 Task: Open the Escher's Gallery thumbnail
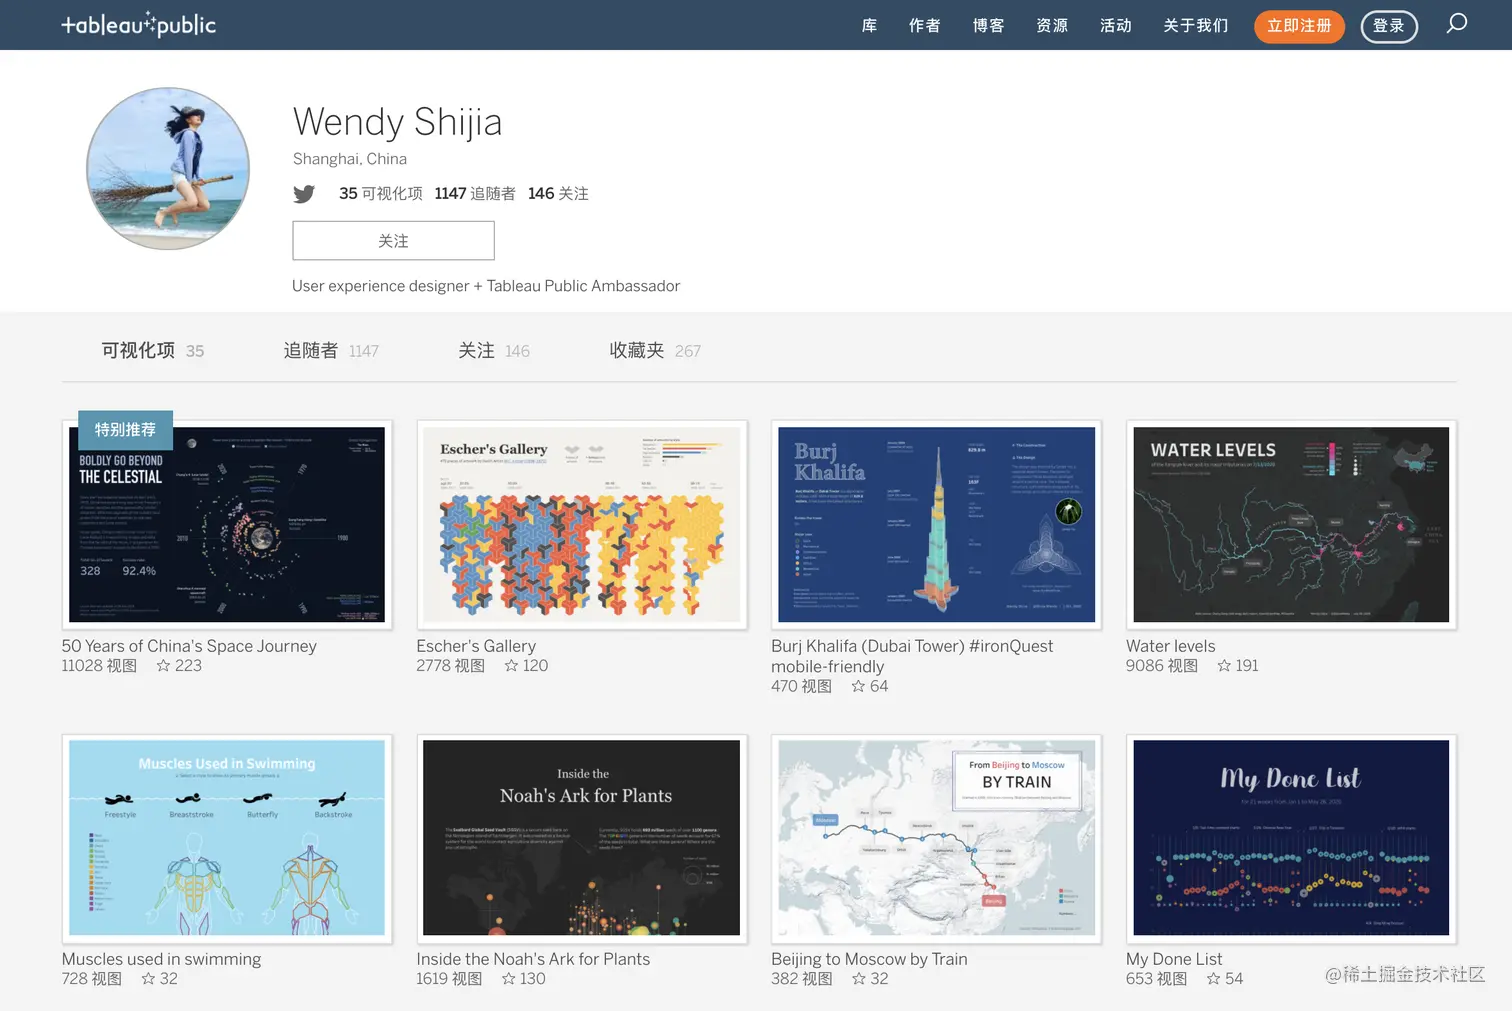[x=582, y=525]
